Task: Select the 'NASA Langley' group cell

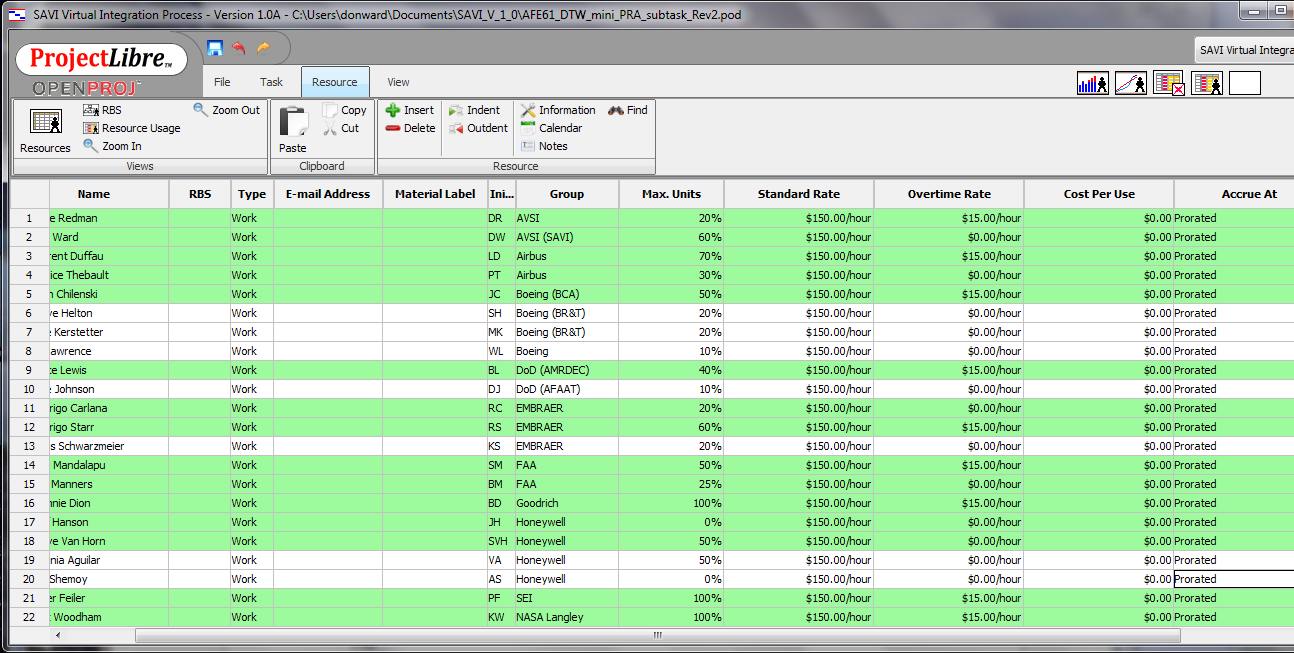Action: tap(566, 617)
